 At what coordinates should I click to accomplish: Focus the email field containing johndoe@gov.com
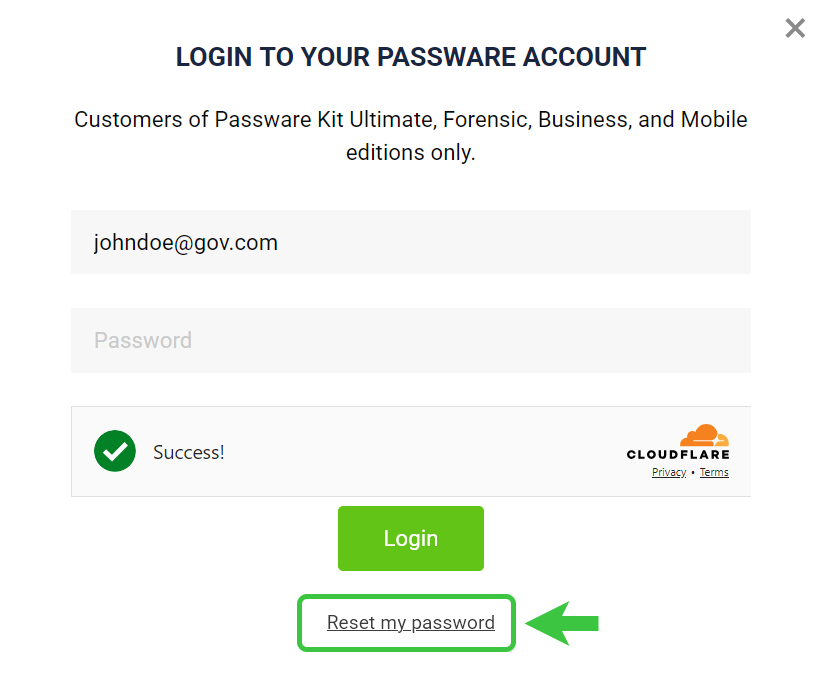click(x=411, y=242)
